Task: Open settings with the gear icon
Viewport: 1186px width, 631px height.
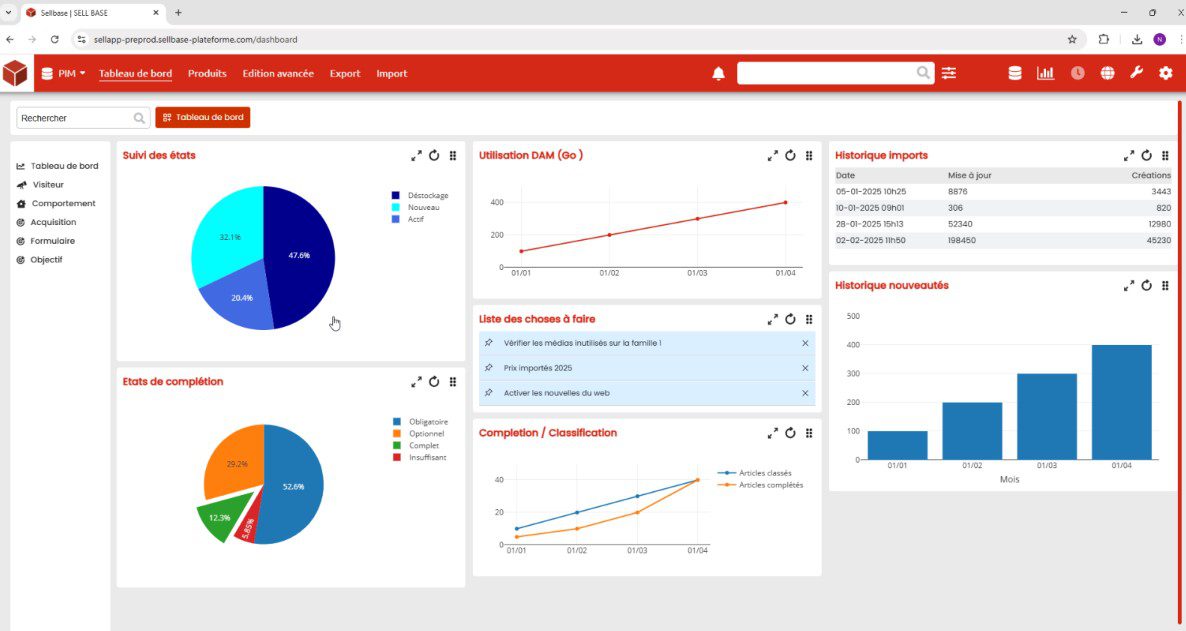Action: [1165, 72]
